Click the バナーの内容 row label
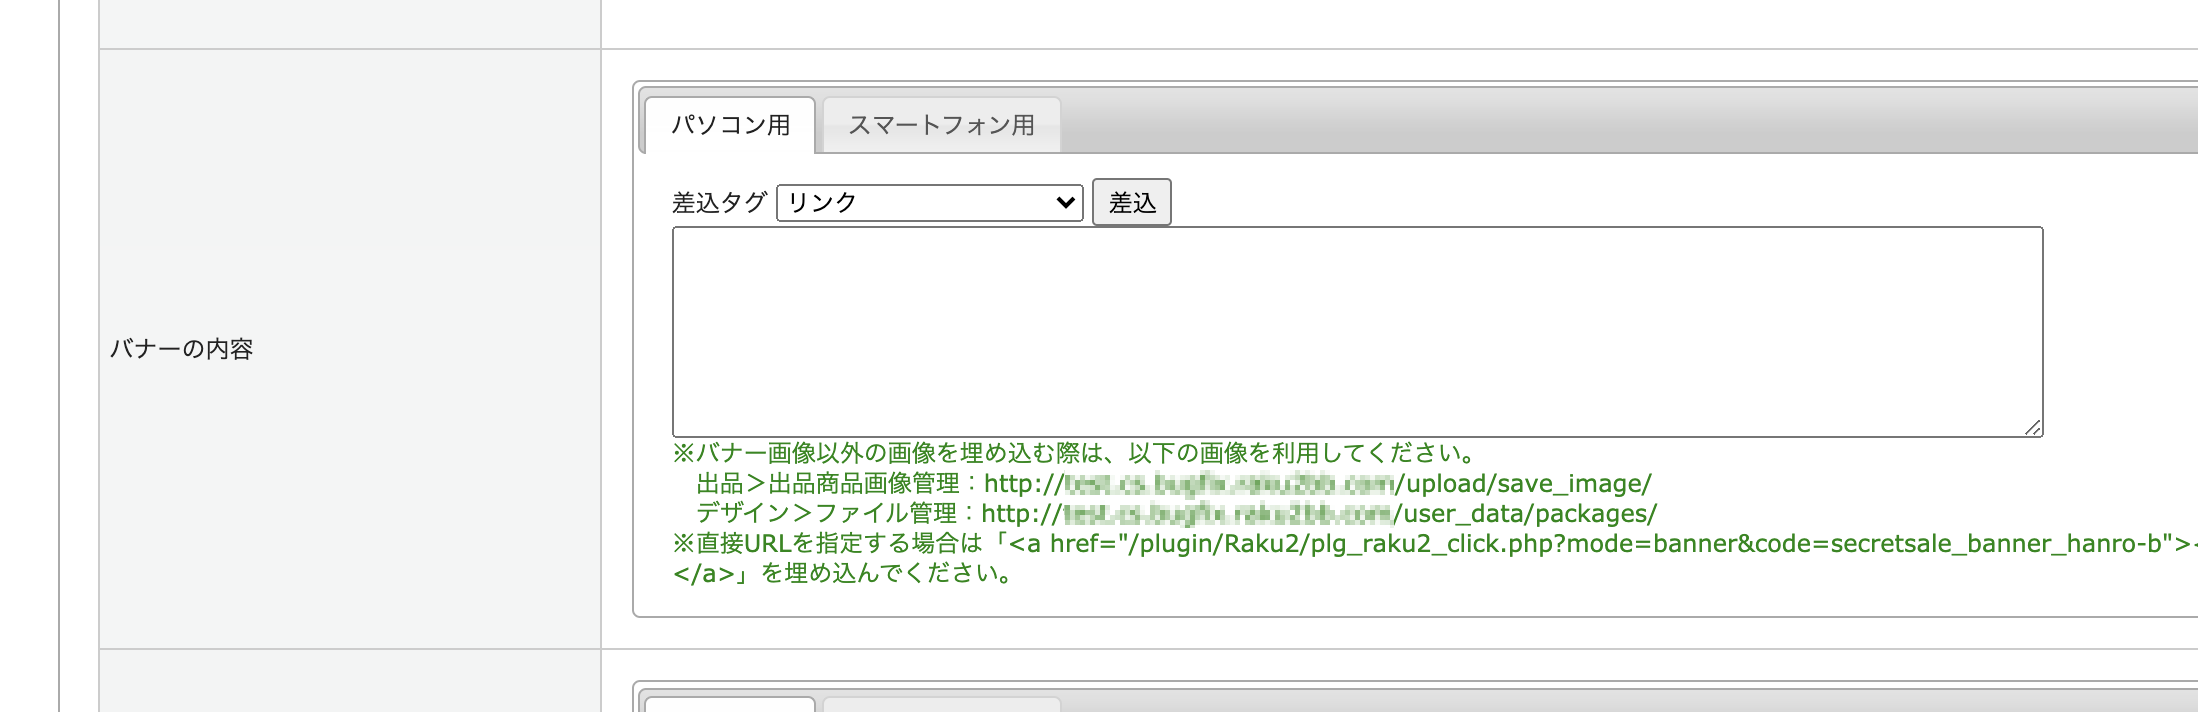This screenshot has height=712, width=2198. (x=181, y=349)
